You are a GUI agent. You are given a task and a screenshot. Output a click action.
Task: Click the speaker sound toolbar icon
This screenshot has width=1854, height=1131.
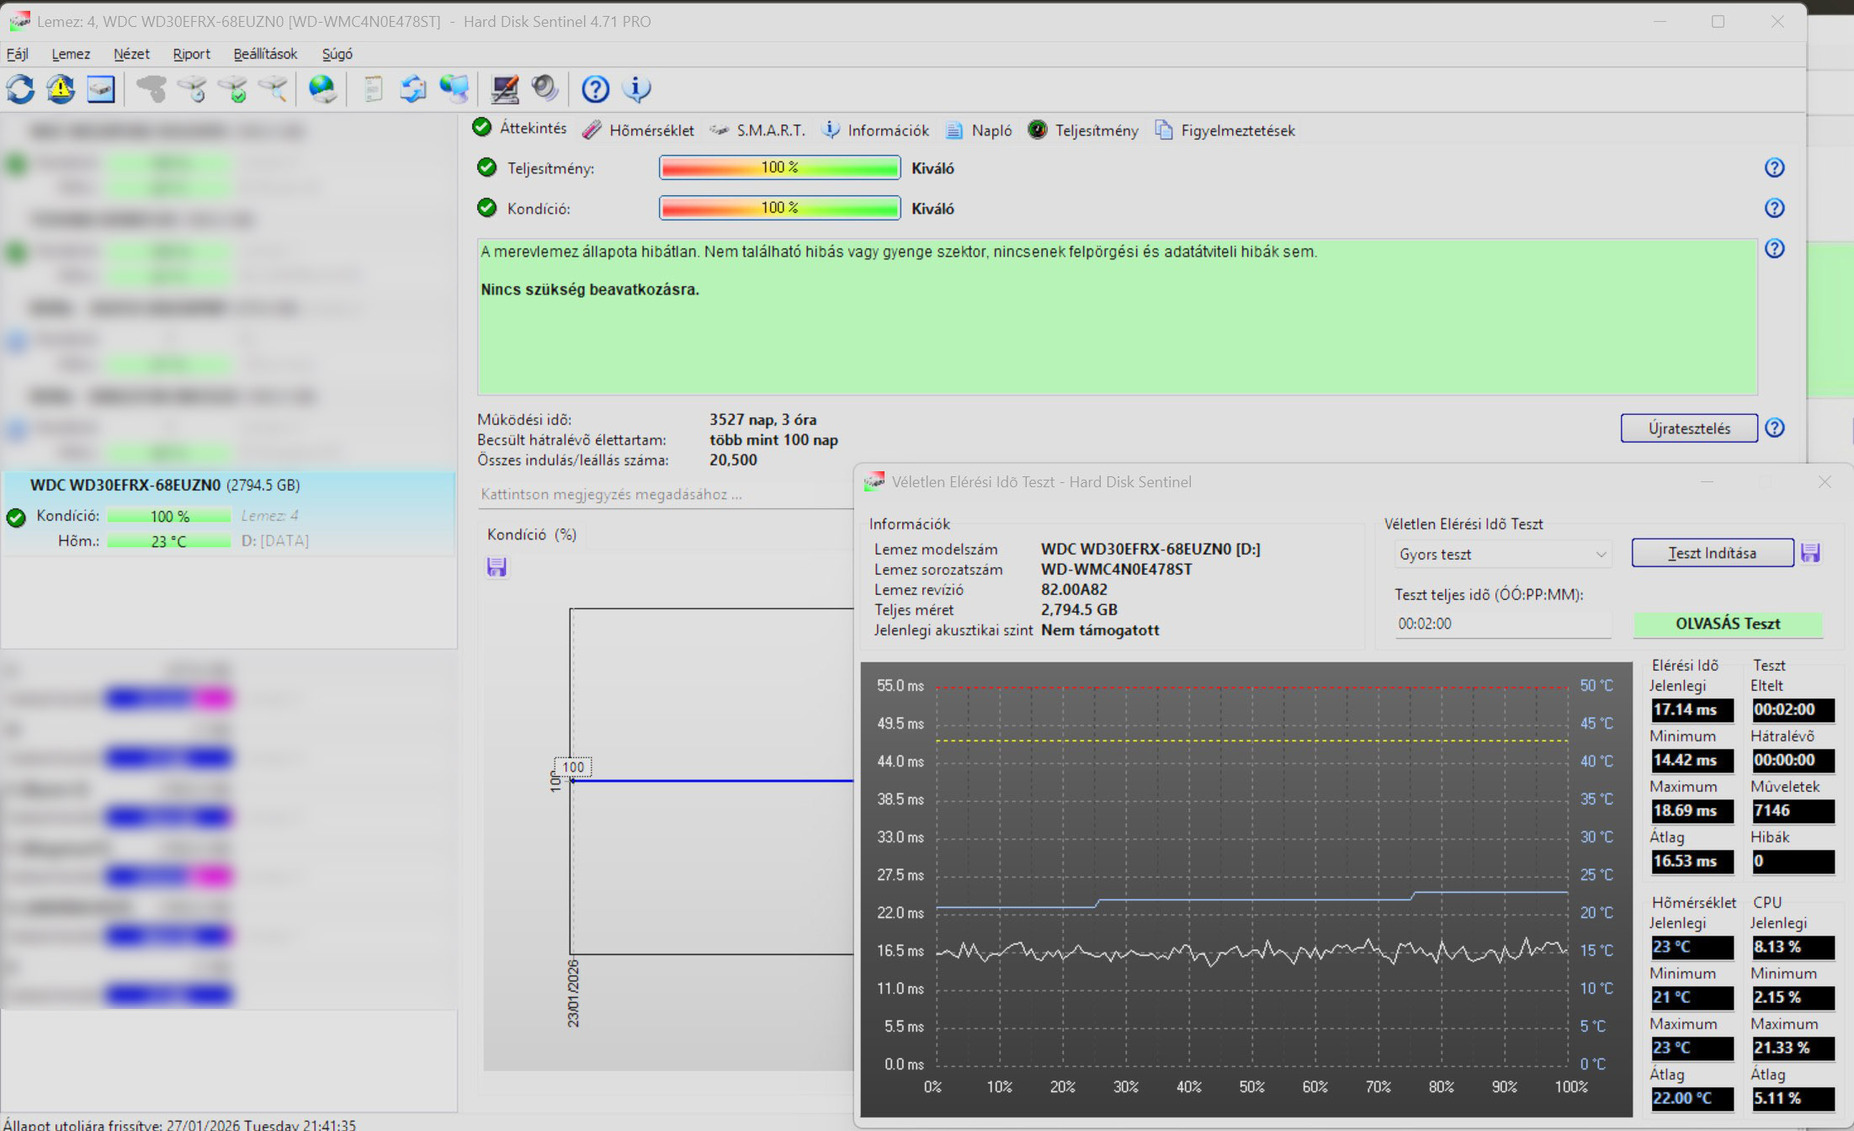(545, 89)
